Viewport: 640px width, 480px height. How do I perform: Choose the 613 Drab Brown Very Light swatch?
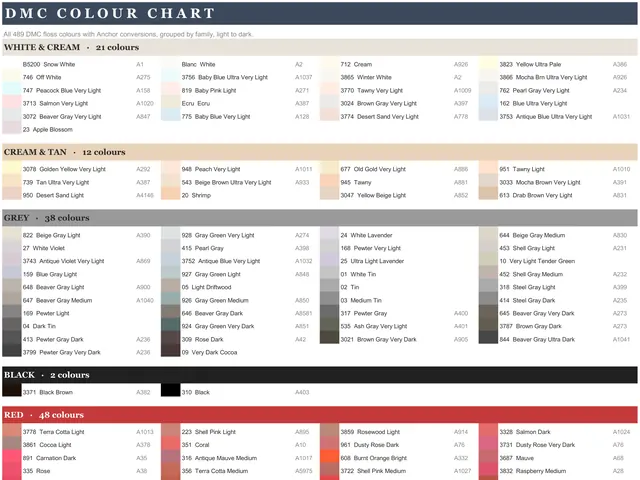pyautogui.click(x=488, y=195)
